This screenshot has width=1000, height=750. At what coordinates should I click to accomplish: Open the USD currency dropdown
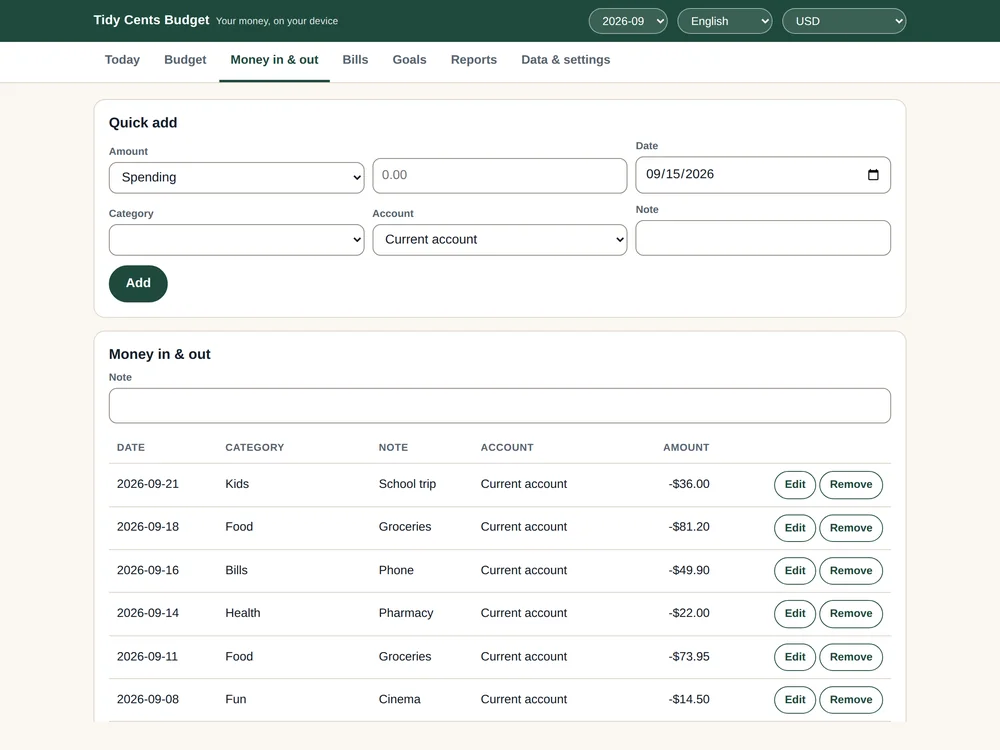[x=844, y=21]
